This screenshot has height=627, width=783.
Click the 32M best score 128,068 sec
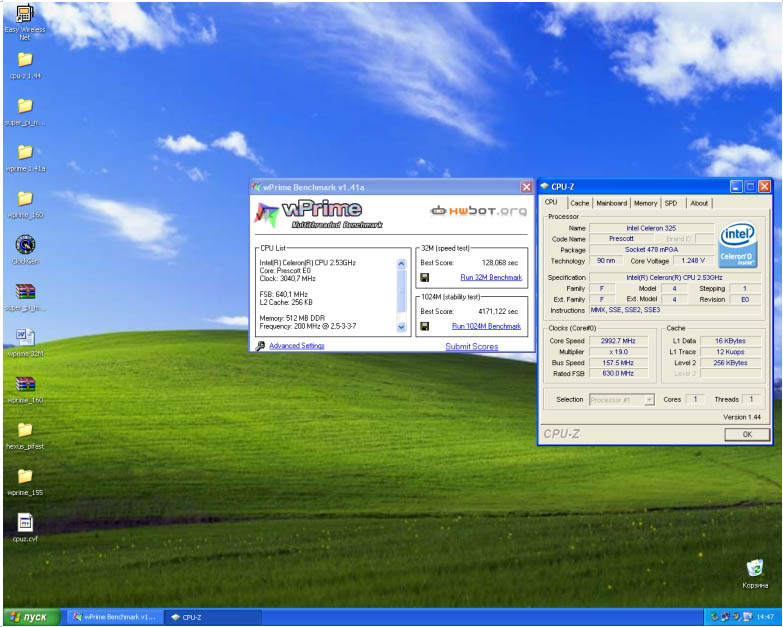click(x=500, y=263)
